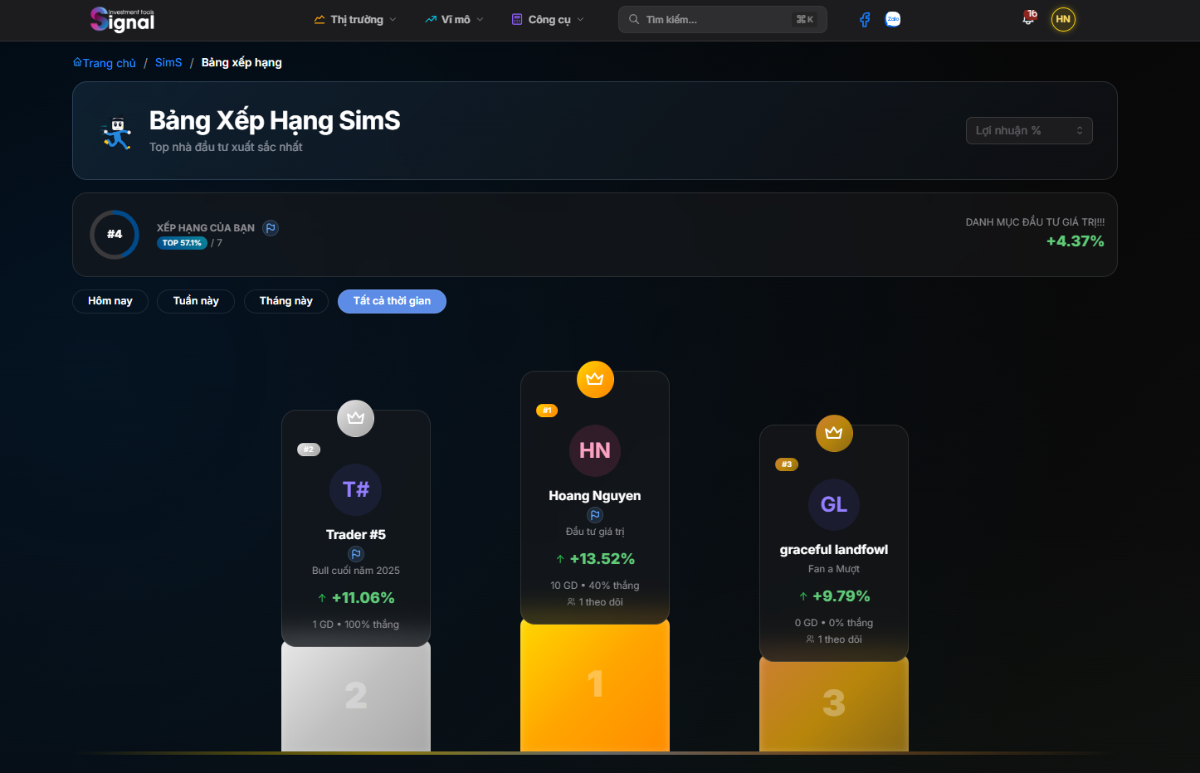Select the Hôm nay time filter
The width and height of the screenshot is (1200, 773).
click(110, 301)
